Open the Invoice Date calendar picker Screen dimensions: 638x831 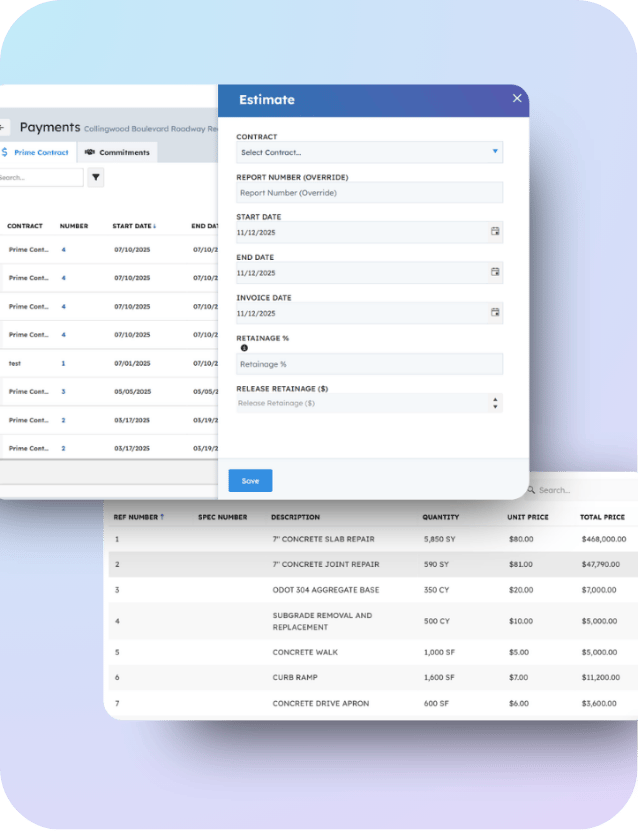(x=494, y=312)
